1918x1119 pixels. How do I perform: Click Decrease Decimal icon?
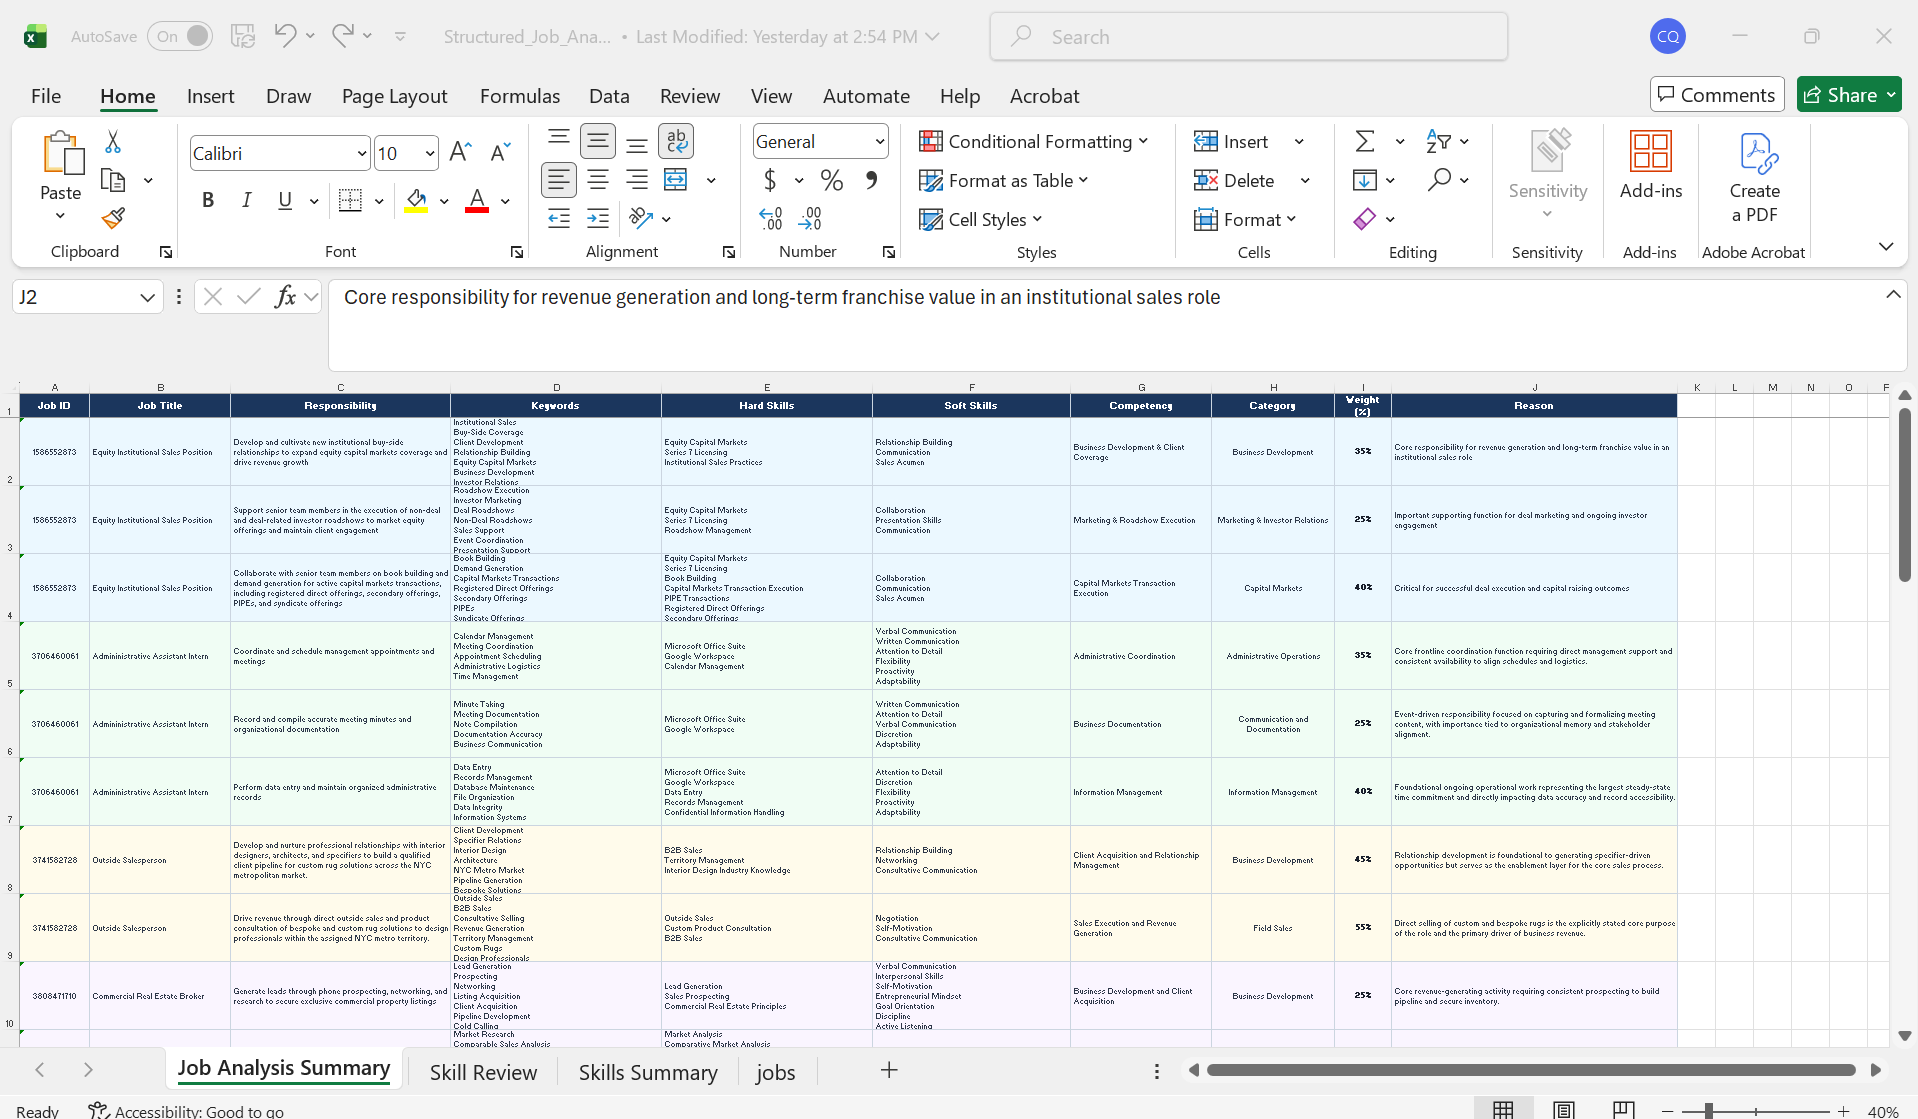point(810,218)
